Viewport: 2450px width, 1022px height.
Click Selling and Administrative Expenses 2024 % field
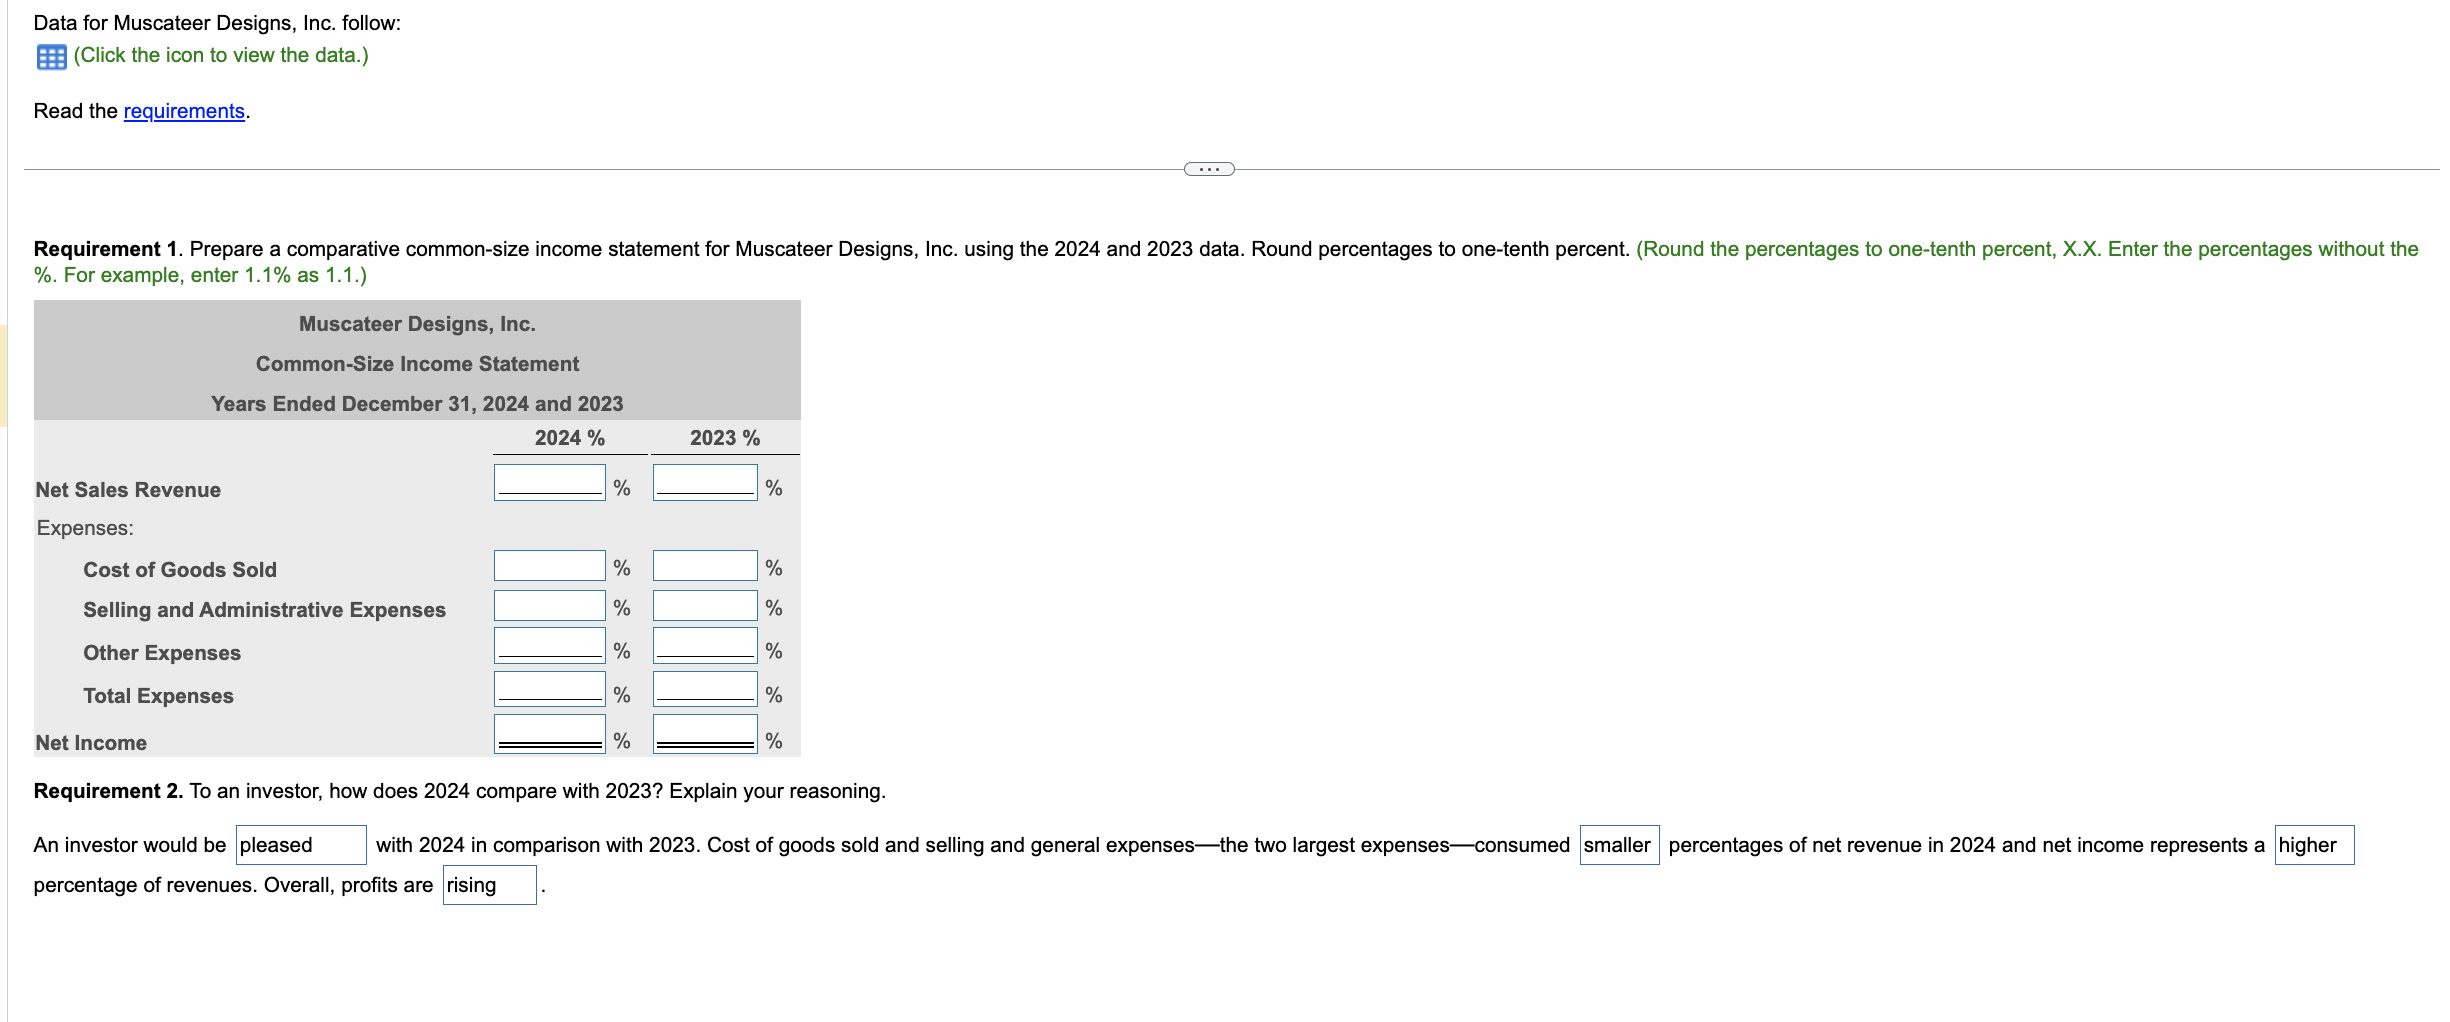(x=550, y=605)
